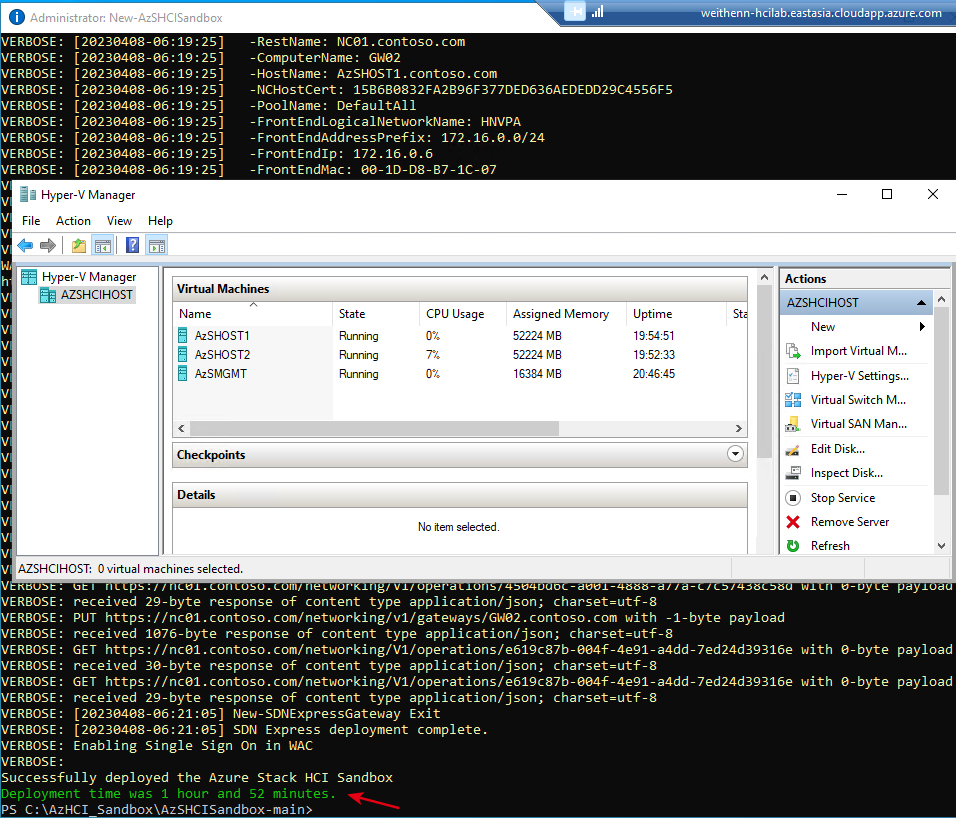Toggle the Show/Hide Action Pane toolbar icon
This screenshot has height=818, width=956.
coord(157,246)
